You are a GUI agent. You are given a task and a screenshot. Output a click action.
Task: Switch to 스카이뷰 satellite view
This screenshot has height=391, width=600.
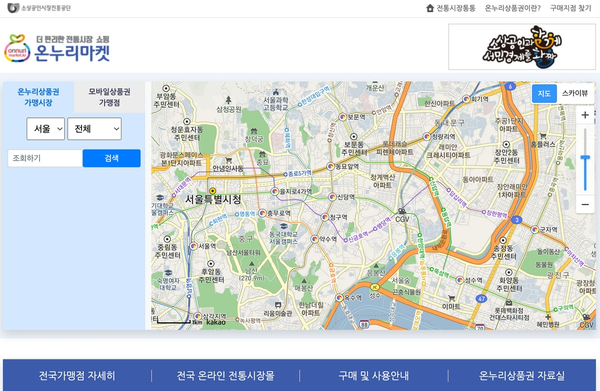click(x=575, y=93)
